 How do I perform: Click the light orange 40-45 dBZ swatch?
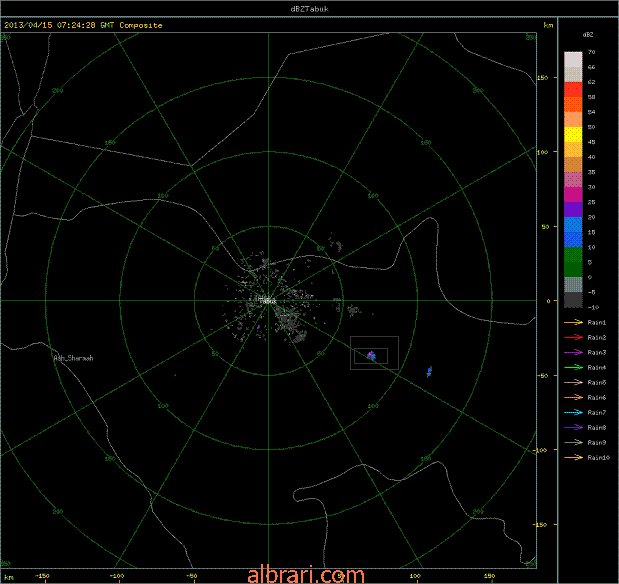(x=573, y=149)
